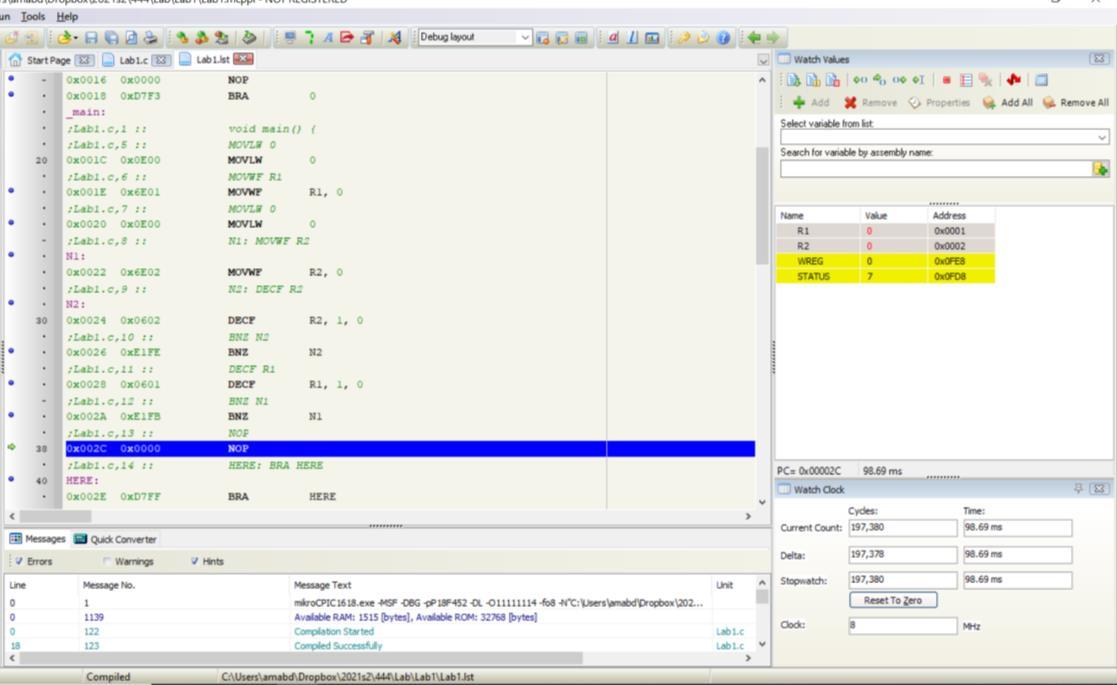Image resolution: width=1117 pixels, height=685 pixels.
Task: Click the Step Out debugger icon
Action: pyautogui.click(x=899, y=80)
